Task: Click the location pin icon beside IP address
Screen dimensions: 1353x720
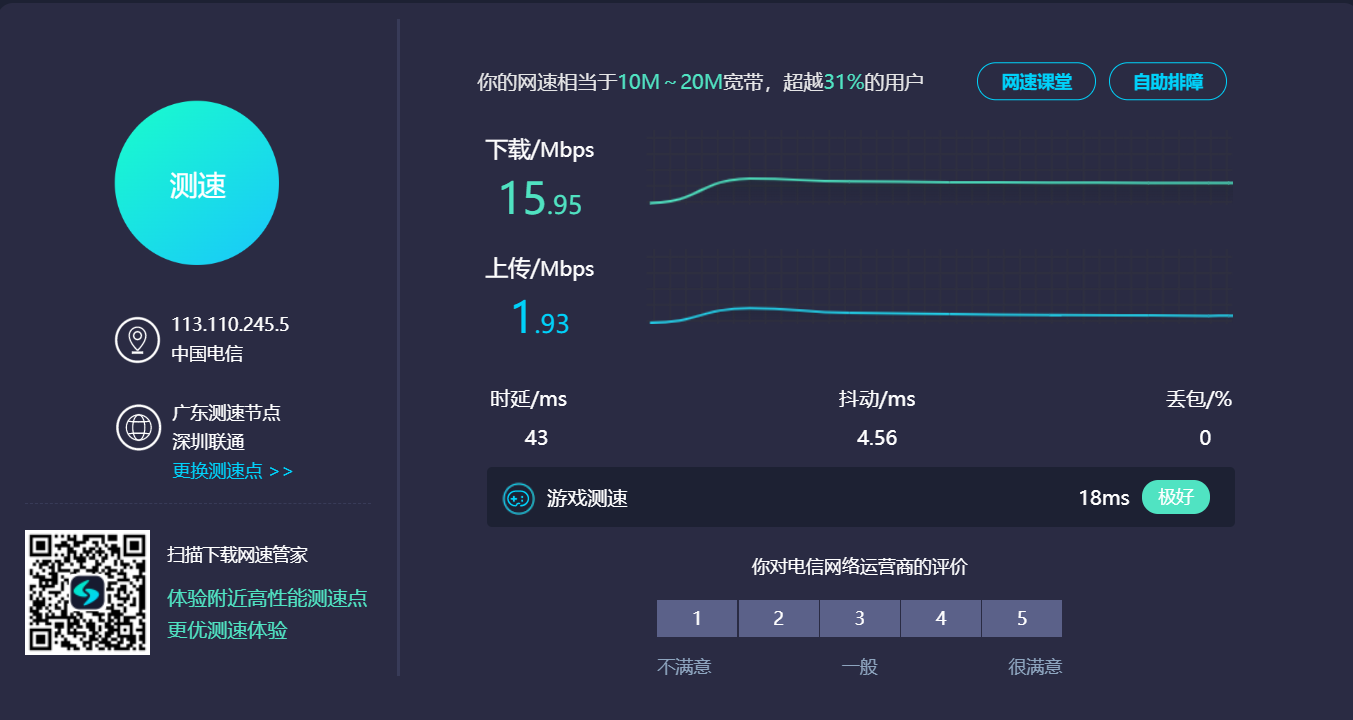Action: coord(137,339)
